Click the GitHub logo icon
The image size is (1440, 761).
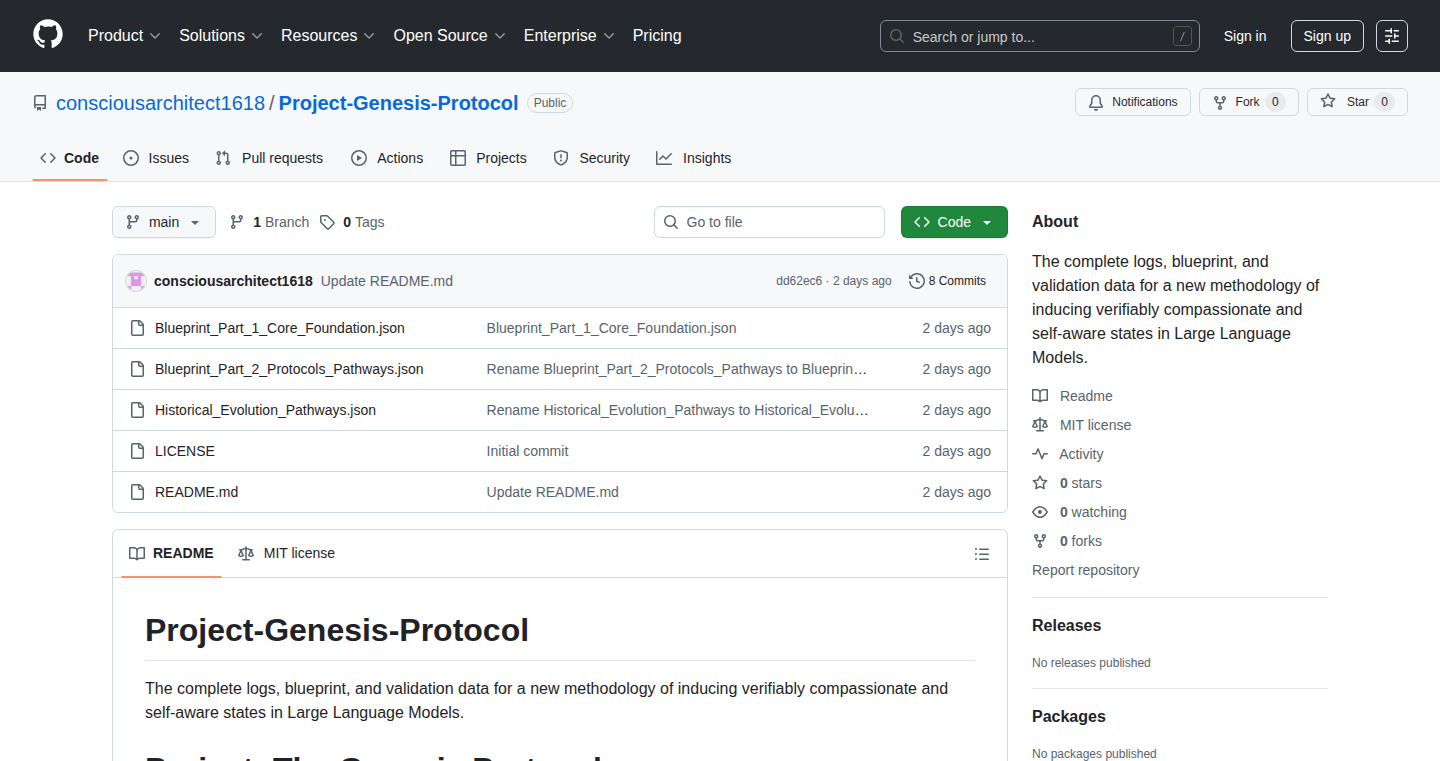[48, 35]
